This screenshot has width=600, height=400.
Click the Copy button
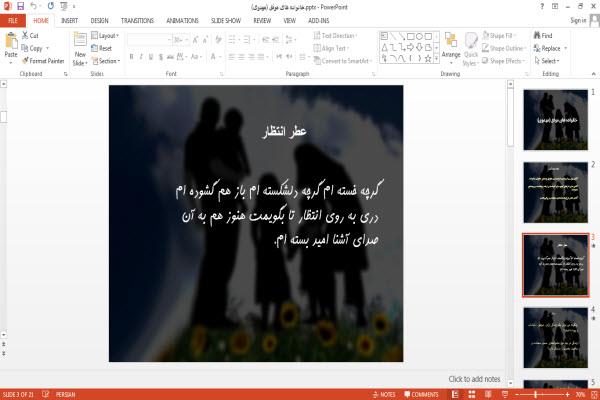pyautogui.click(x=32, y=48)
